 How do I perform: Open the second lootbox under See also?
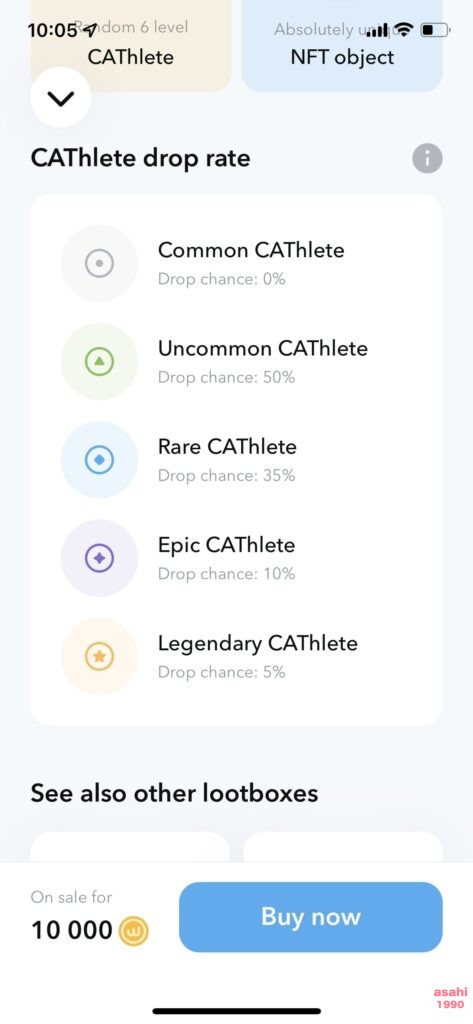pos(343,847)
